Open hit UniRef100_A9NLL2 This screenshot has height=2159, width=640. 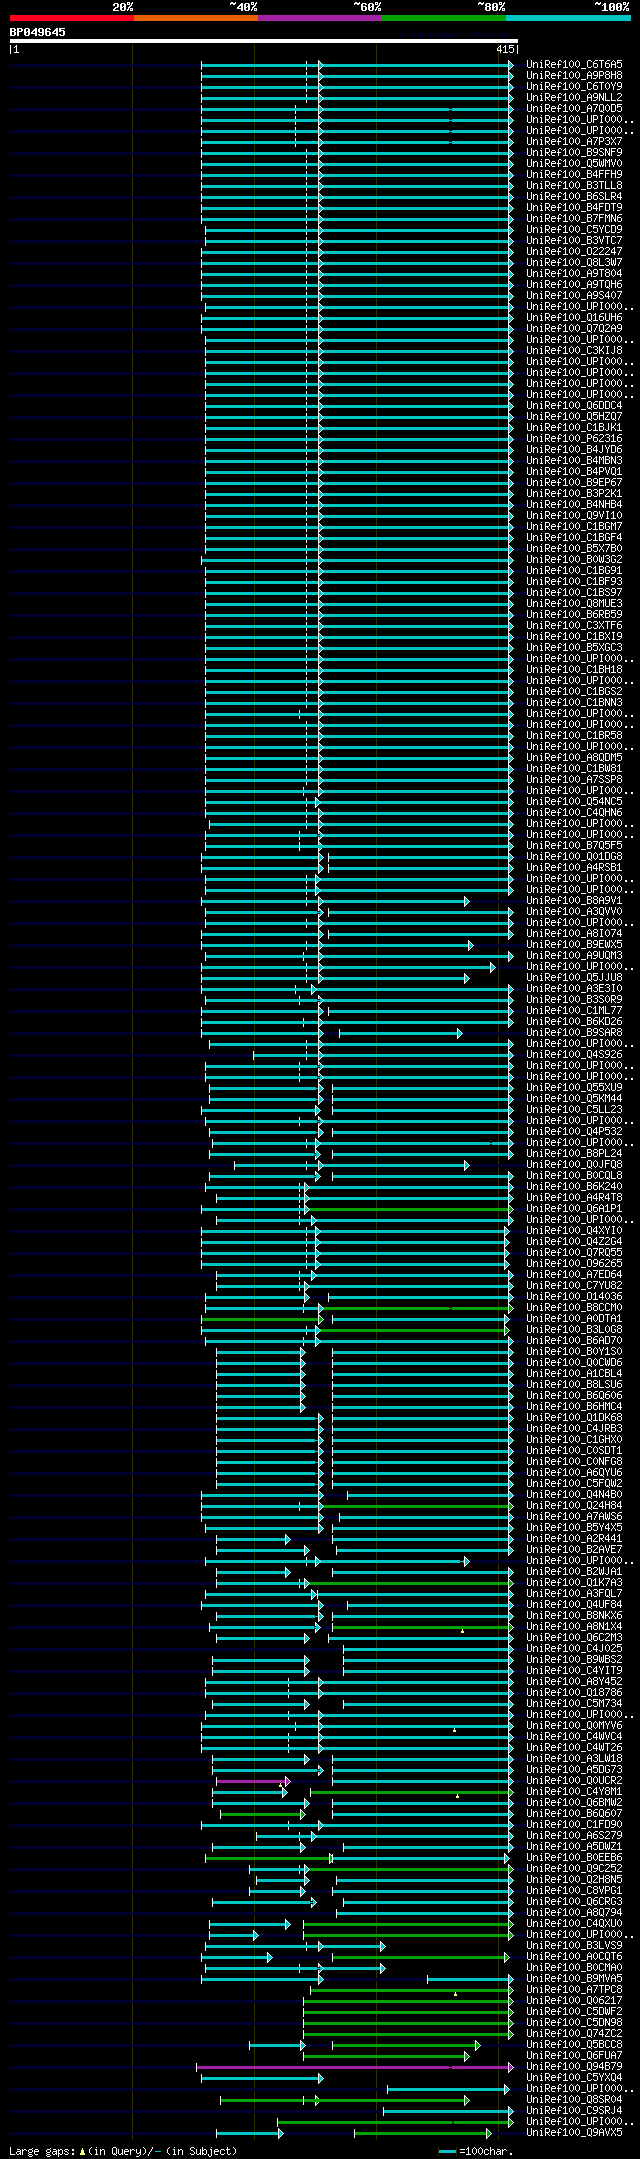[574, 97]
